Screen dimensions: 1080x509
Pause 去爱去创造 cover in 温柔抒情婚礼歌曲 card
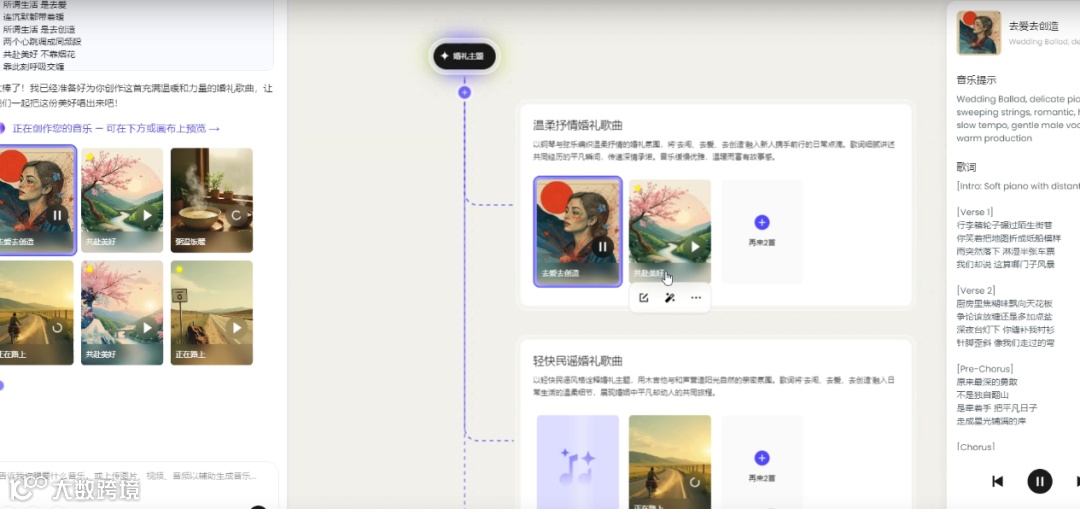(602, 247)
